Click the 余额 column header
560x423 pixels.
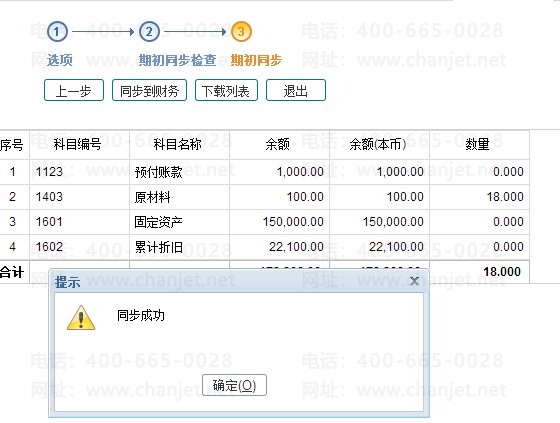click(x=278, y=144)
